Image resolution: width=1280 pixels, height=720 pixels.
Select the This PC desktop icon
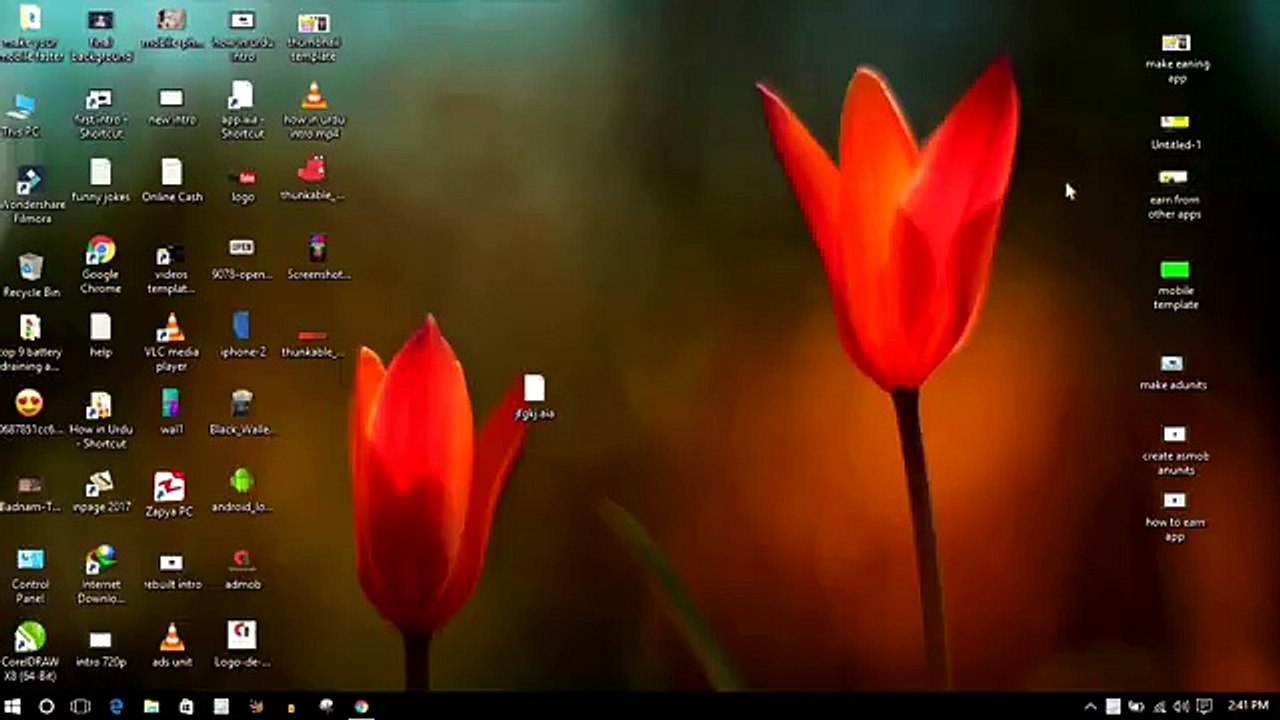[21, 115]
